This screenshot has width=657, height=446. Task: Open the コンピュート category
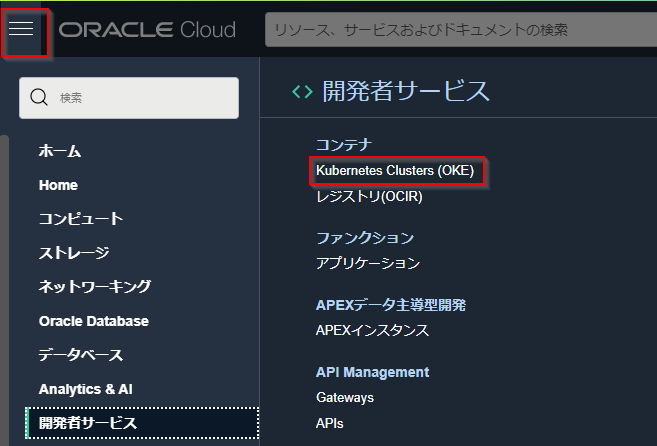coord(81,219)
